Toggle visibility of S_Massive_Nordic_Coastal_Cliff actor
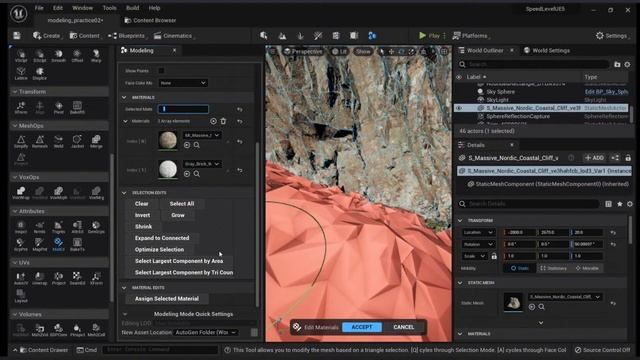Screen dimensions: 640x360 [459, 108]
